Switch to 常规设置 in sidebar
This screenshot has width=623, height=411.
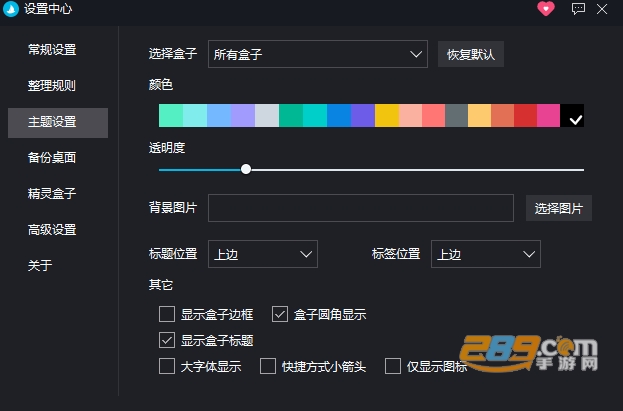coord(52,50)
